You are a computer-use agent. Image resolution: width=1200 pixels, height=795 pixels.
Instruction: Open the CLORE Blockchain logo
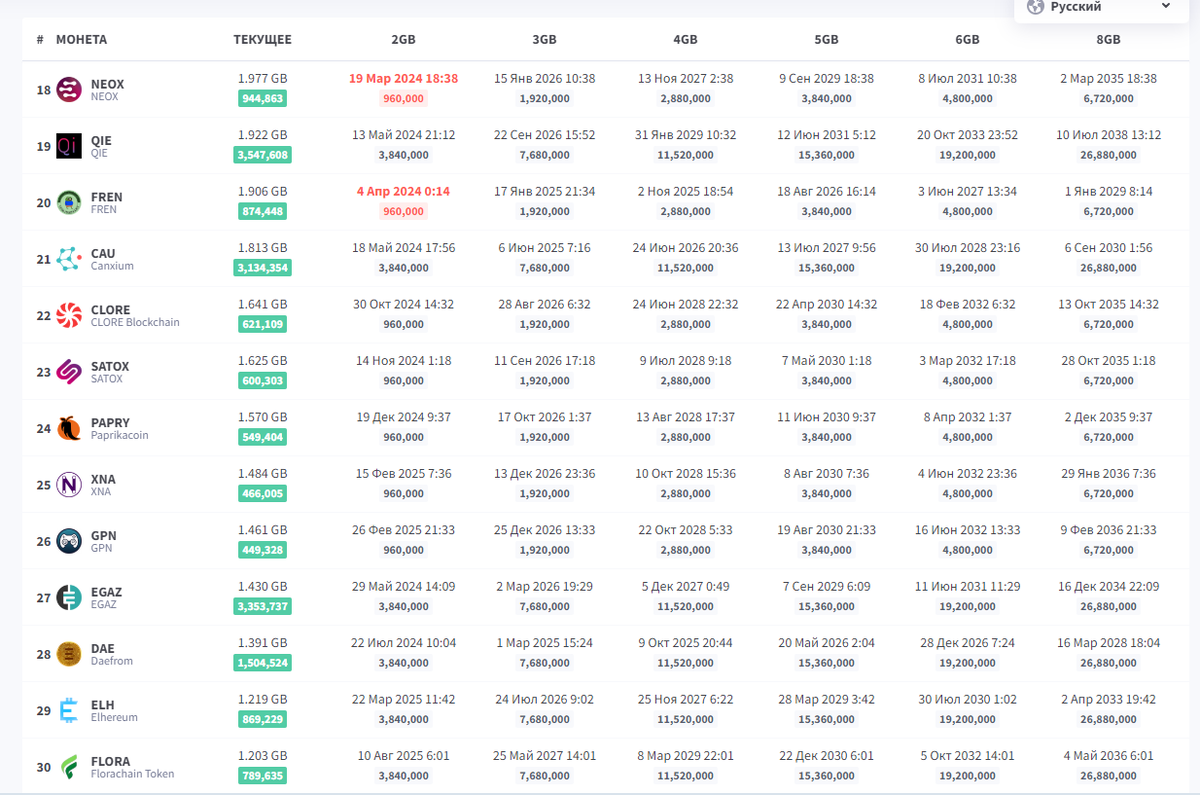[x=69, y=316]
